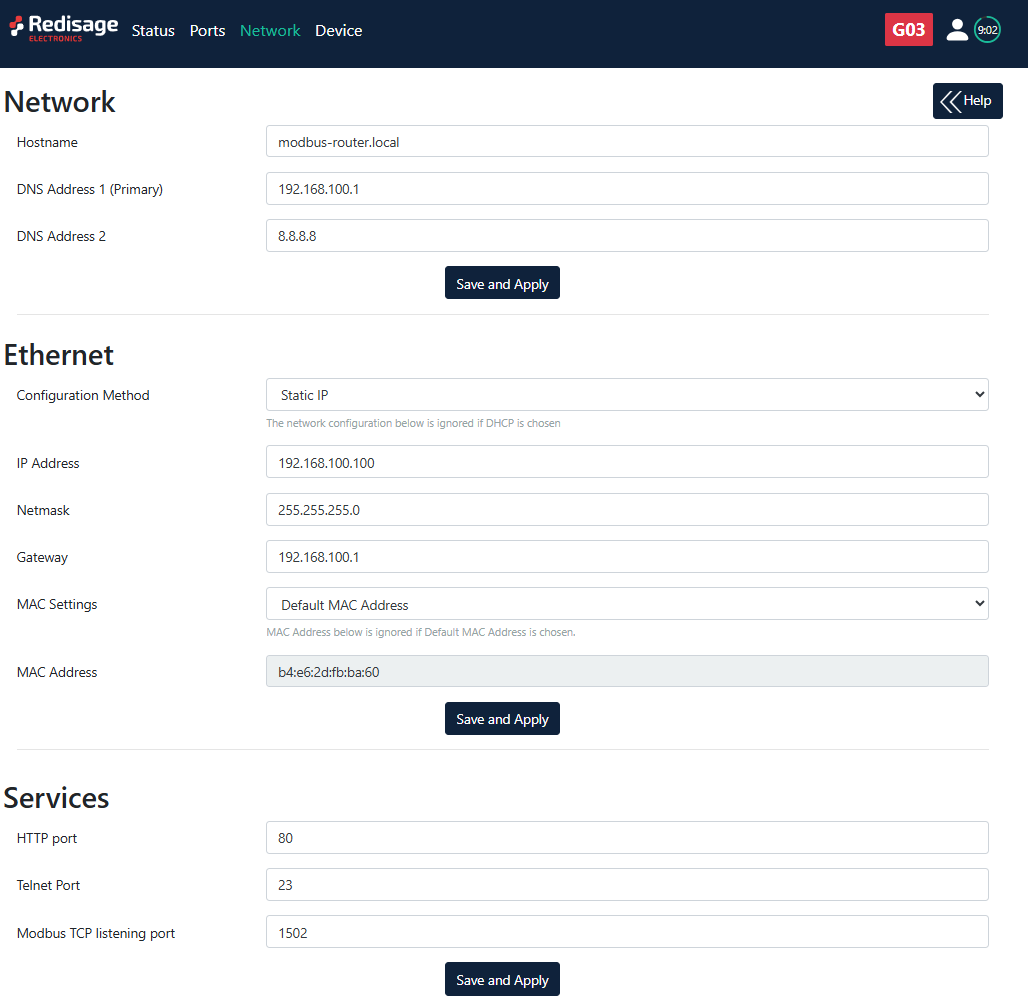The width and height of the screenshot is (1028, 1002).
Task: Go to the Status page
Action: click(x=153, y=30)
